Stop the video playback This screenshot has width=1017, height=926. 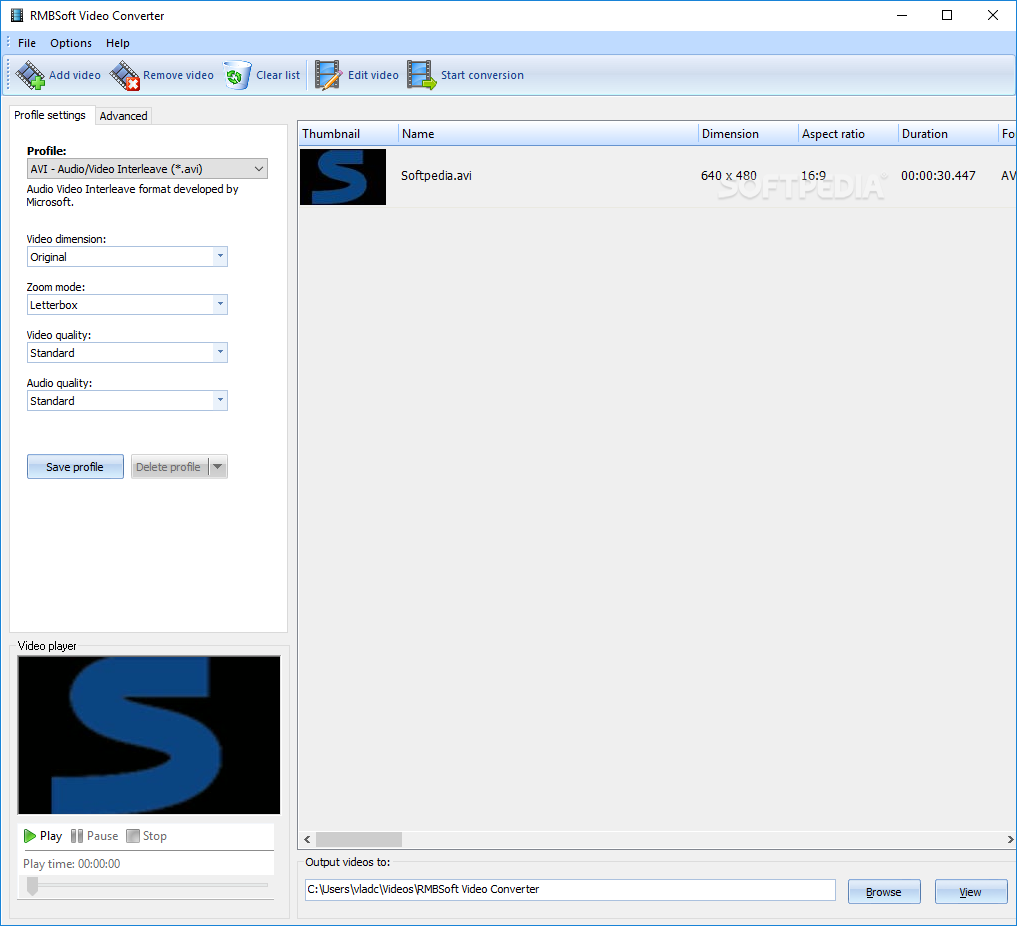tap(147, 836)
